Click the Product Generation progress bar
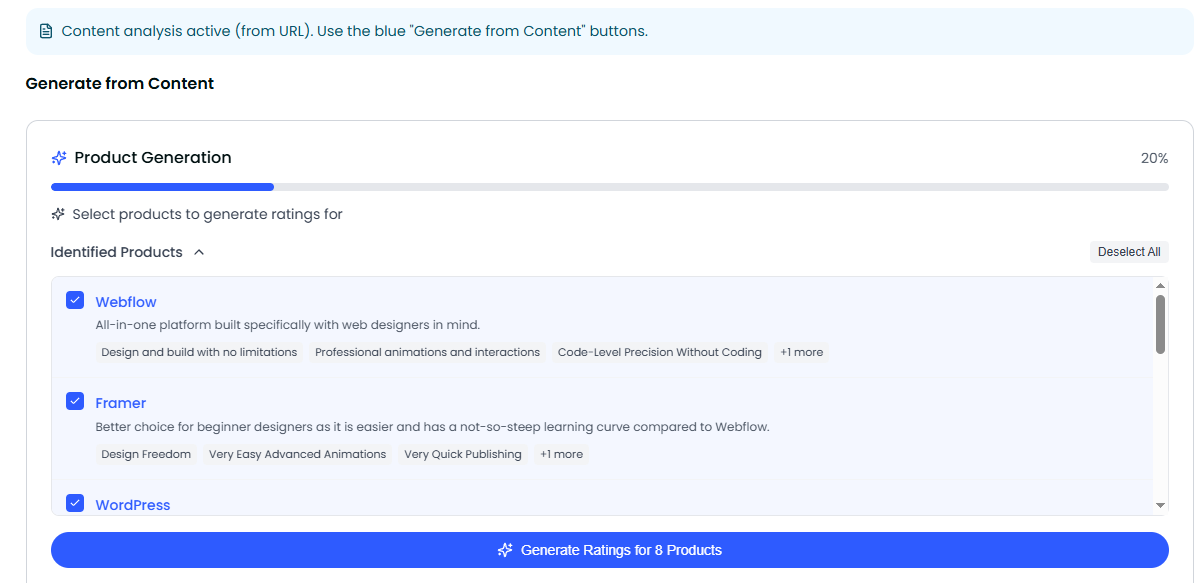The width and height of the screenshot is (1195, 583). pos(610,186)
